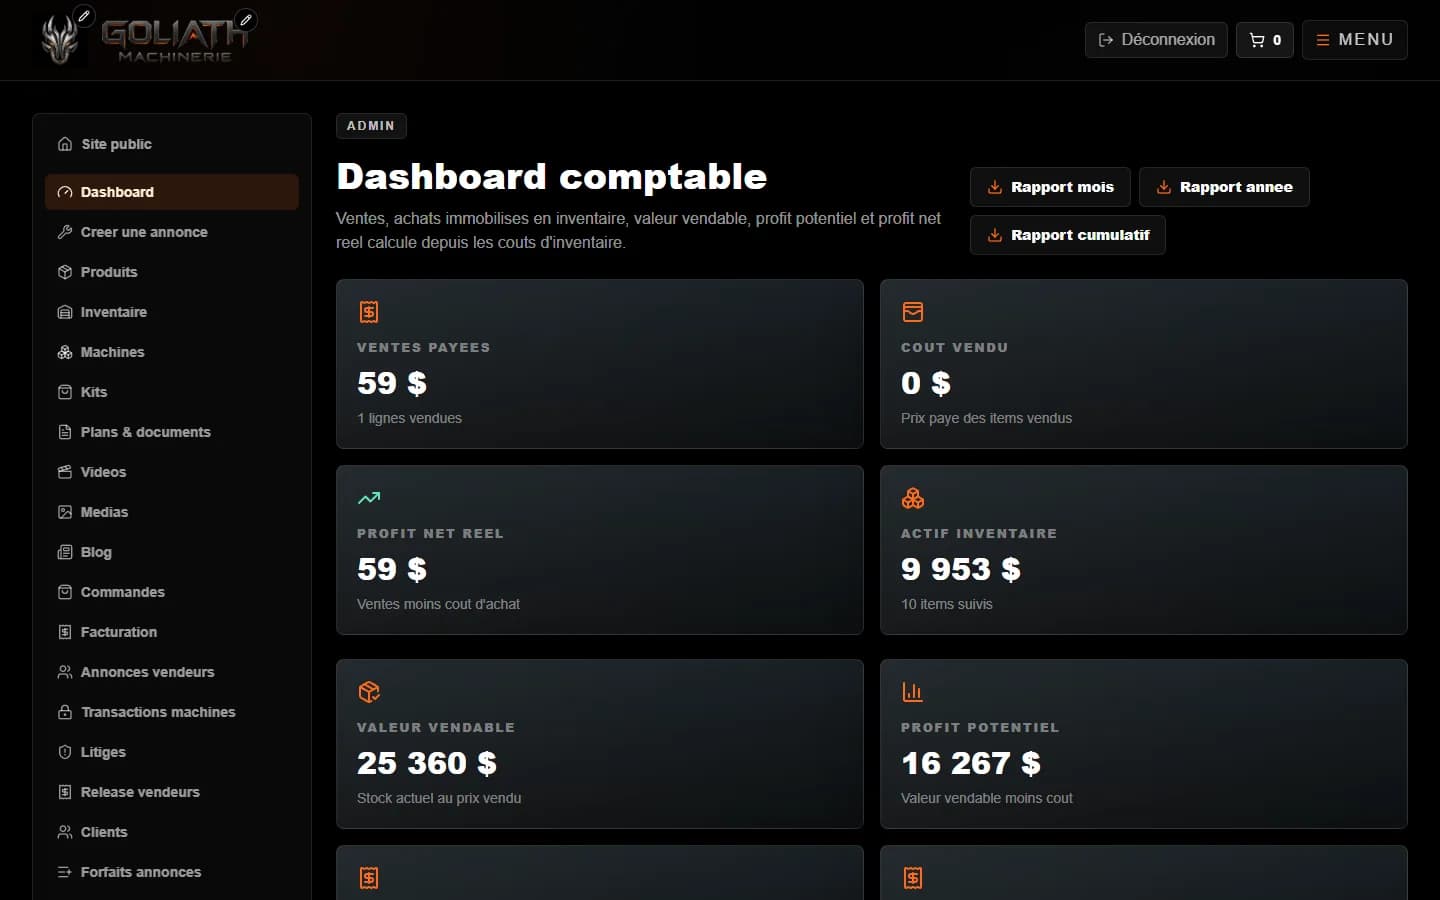The height and width of the screenshot is (900, 1440).
Task: Open the shopping cart
Action: (x=1265, y=40)
